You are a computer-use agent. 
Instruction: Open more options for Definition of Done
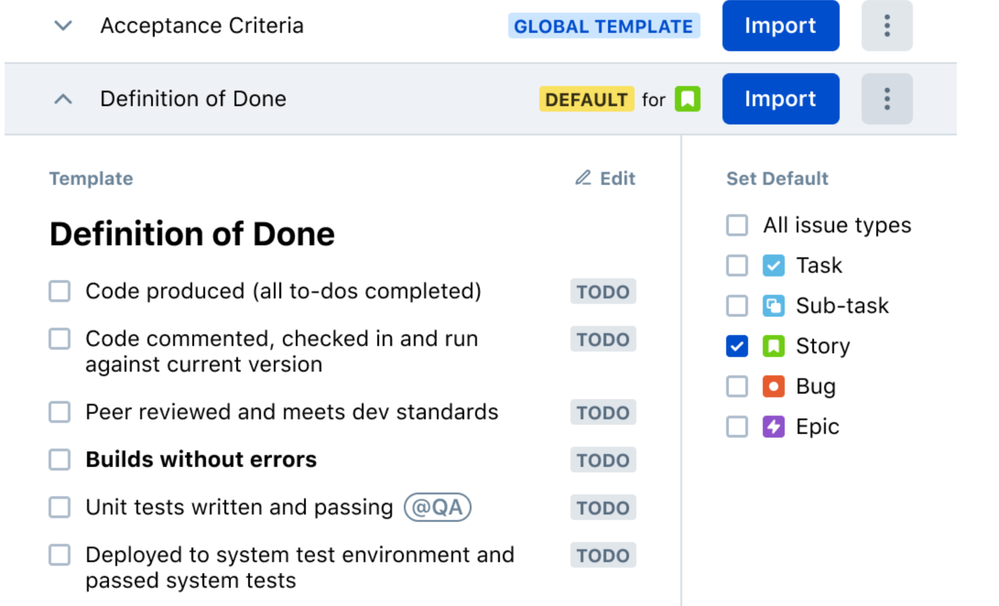[886, 99]
